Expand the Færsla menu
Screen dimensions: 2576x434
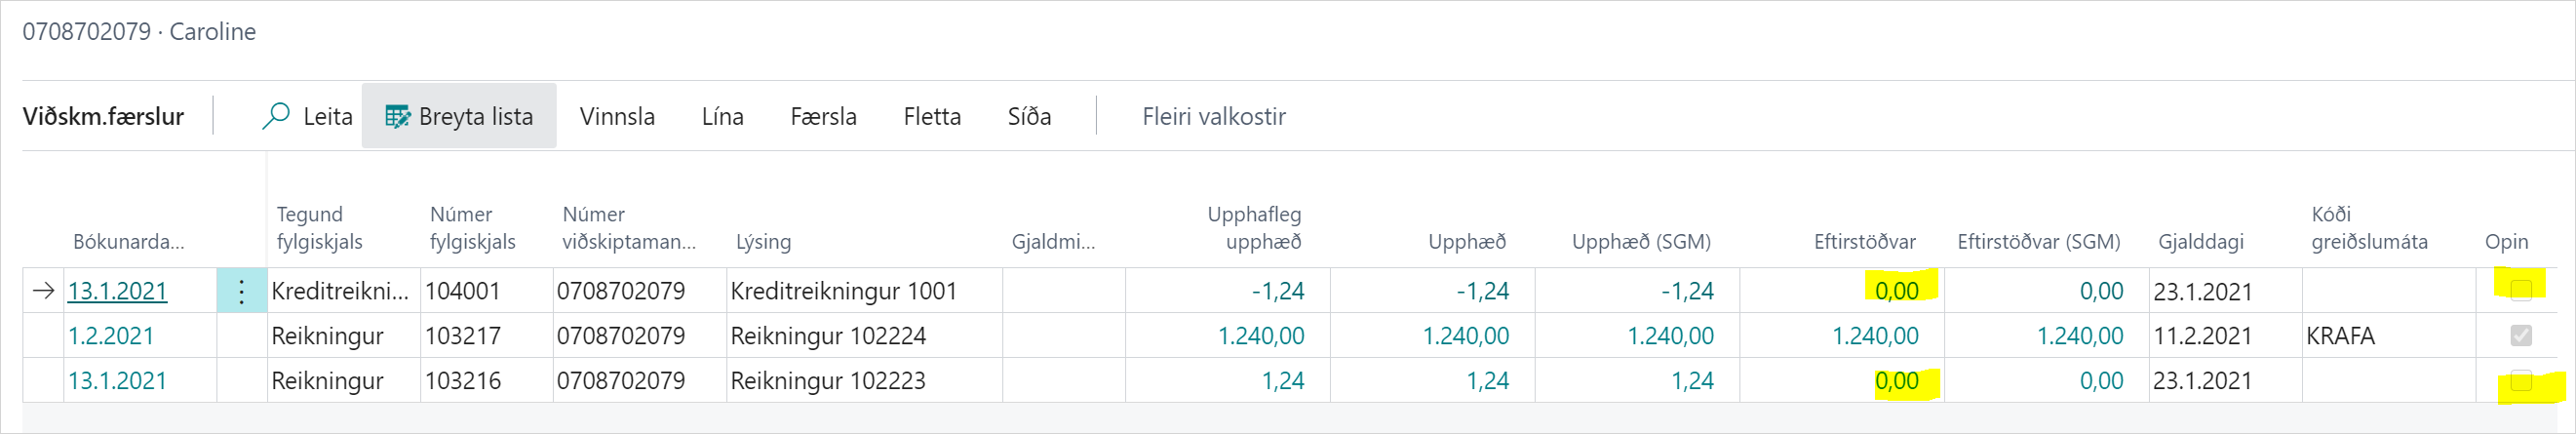[x=822, y=117]
